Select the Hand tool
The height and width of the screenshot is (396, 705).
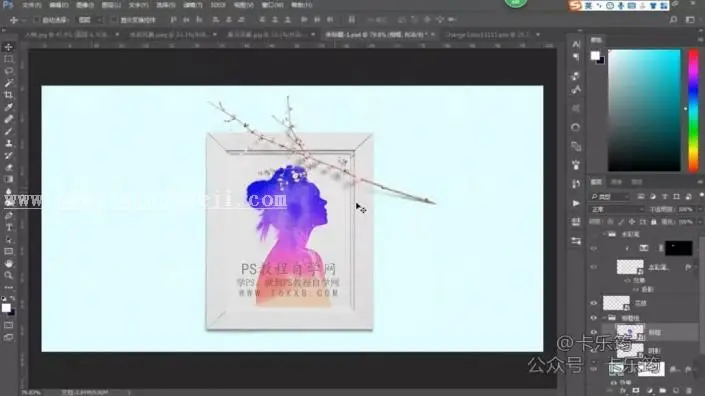pyautogui.click(x=9, y=263)
